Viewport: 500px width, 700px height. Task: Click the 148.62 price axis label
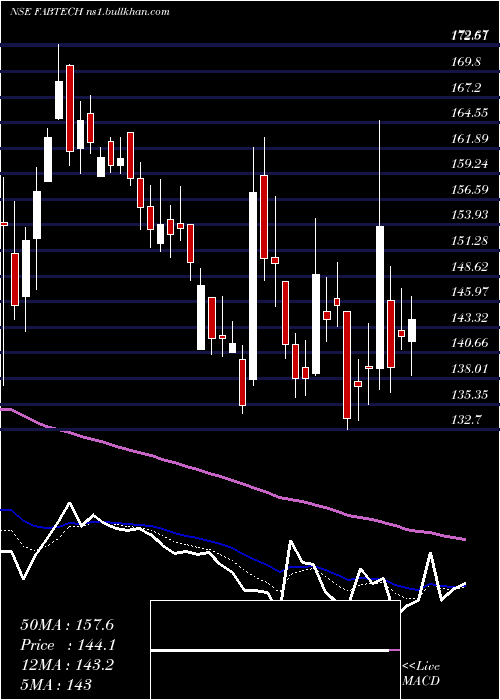[469, 267]
